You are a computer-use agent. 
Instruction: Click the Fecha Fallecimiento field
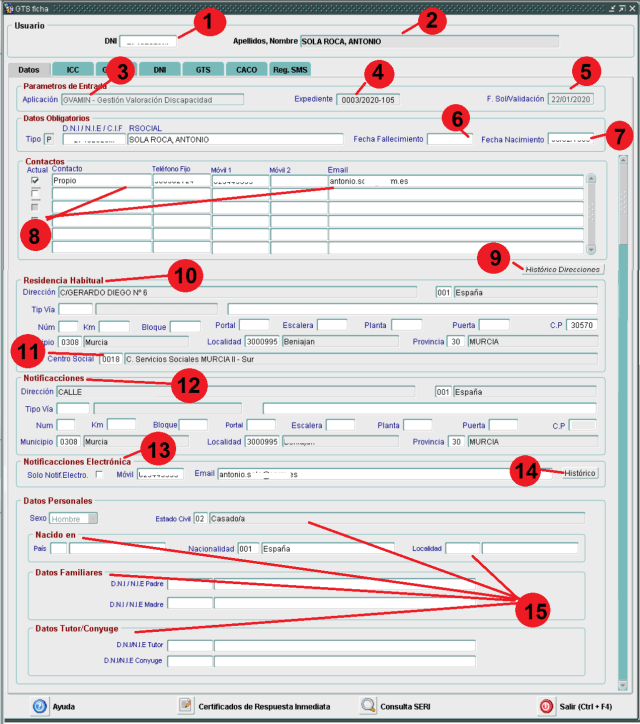[448, 139]
